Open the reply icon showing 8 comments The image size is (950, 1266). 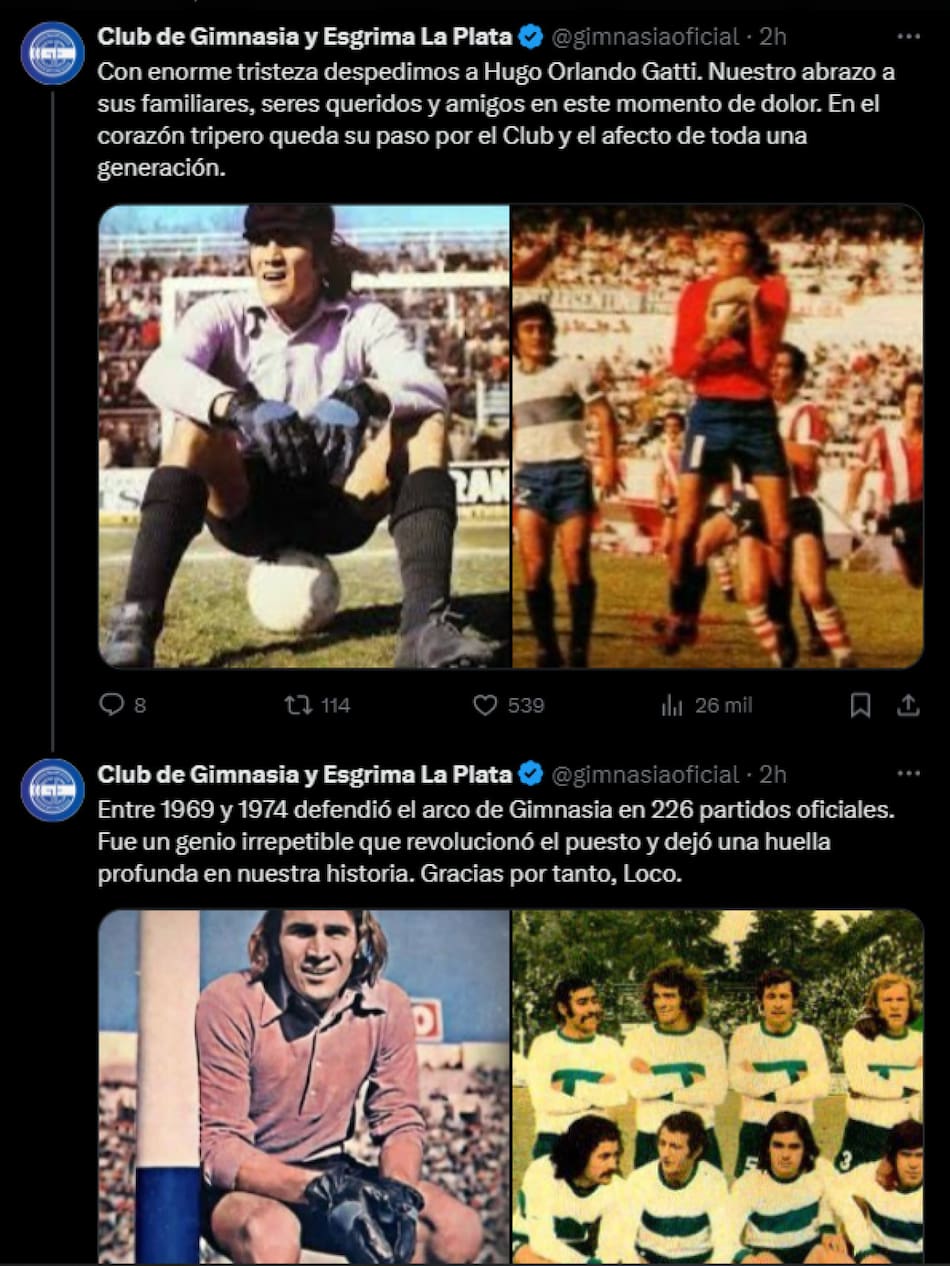coord(110,705)
